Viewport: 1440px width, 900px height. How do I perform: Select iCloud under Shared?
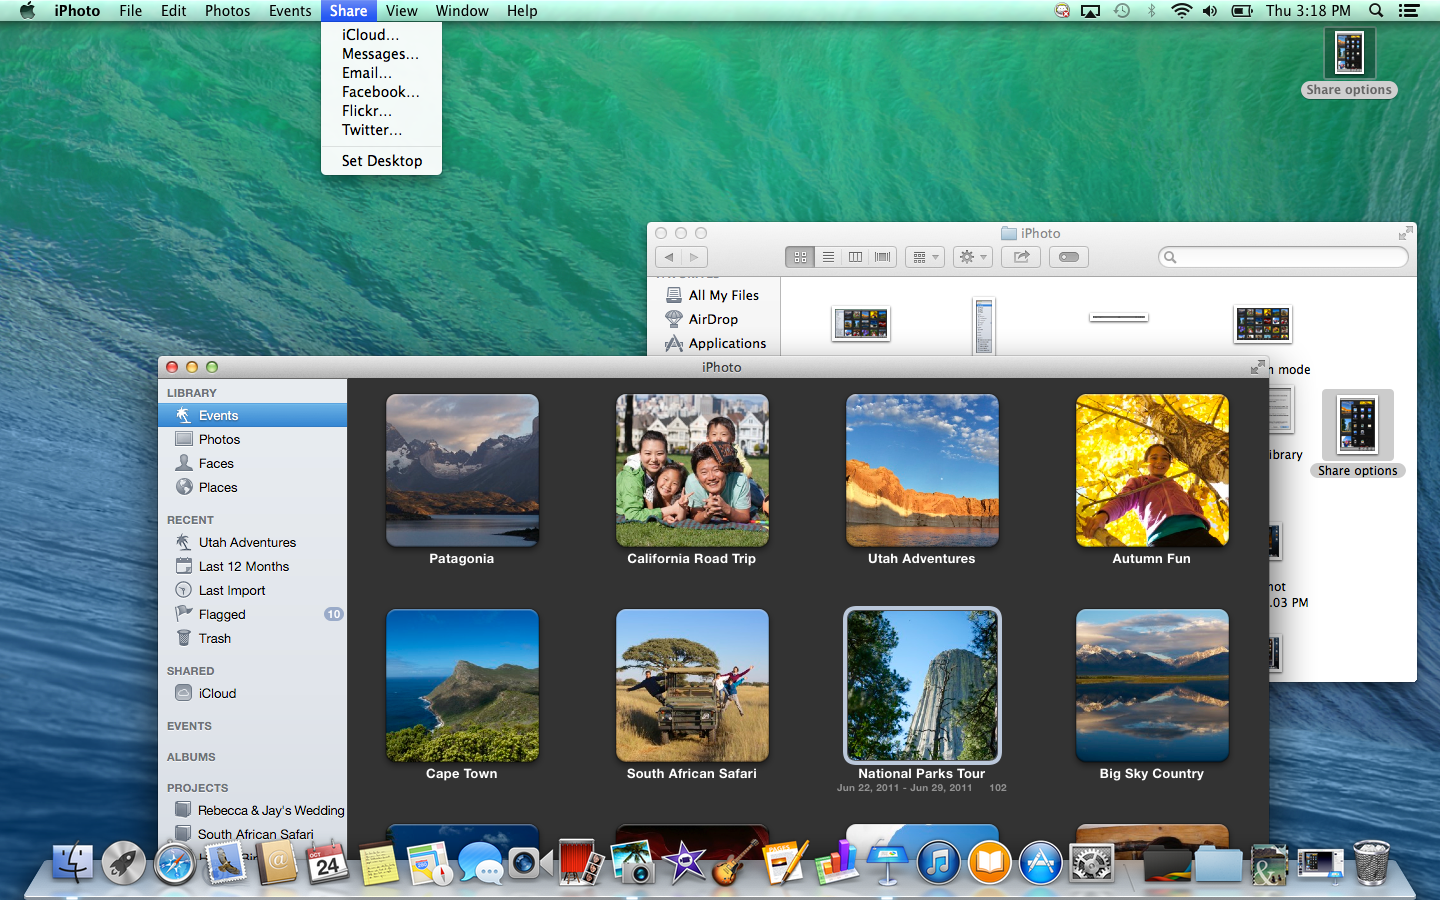253,693
